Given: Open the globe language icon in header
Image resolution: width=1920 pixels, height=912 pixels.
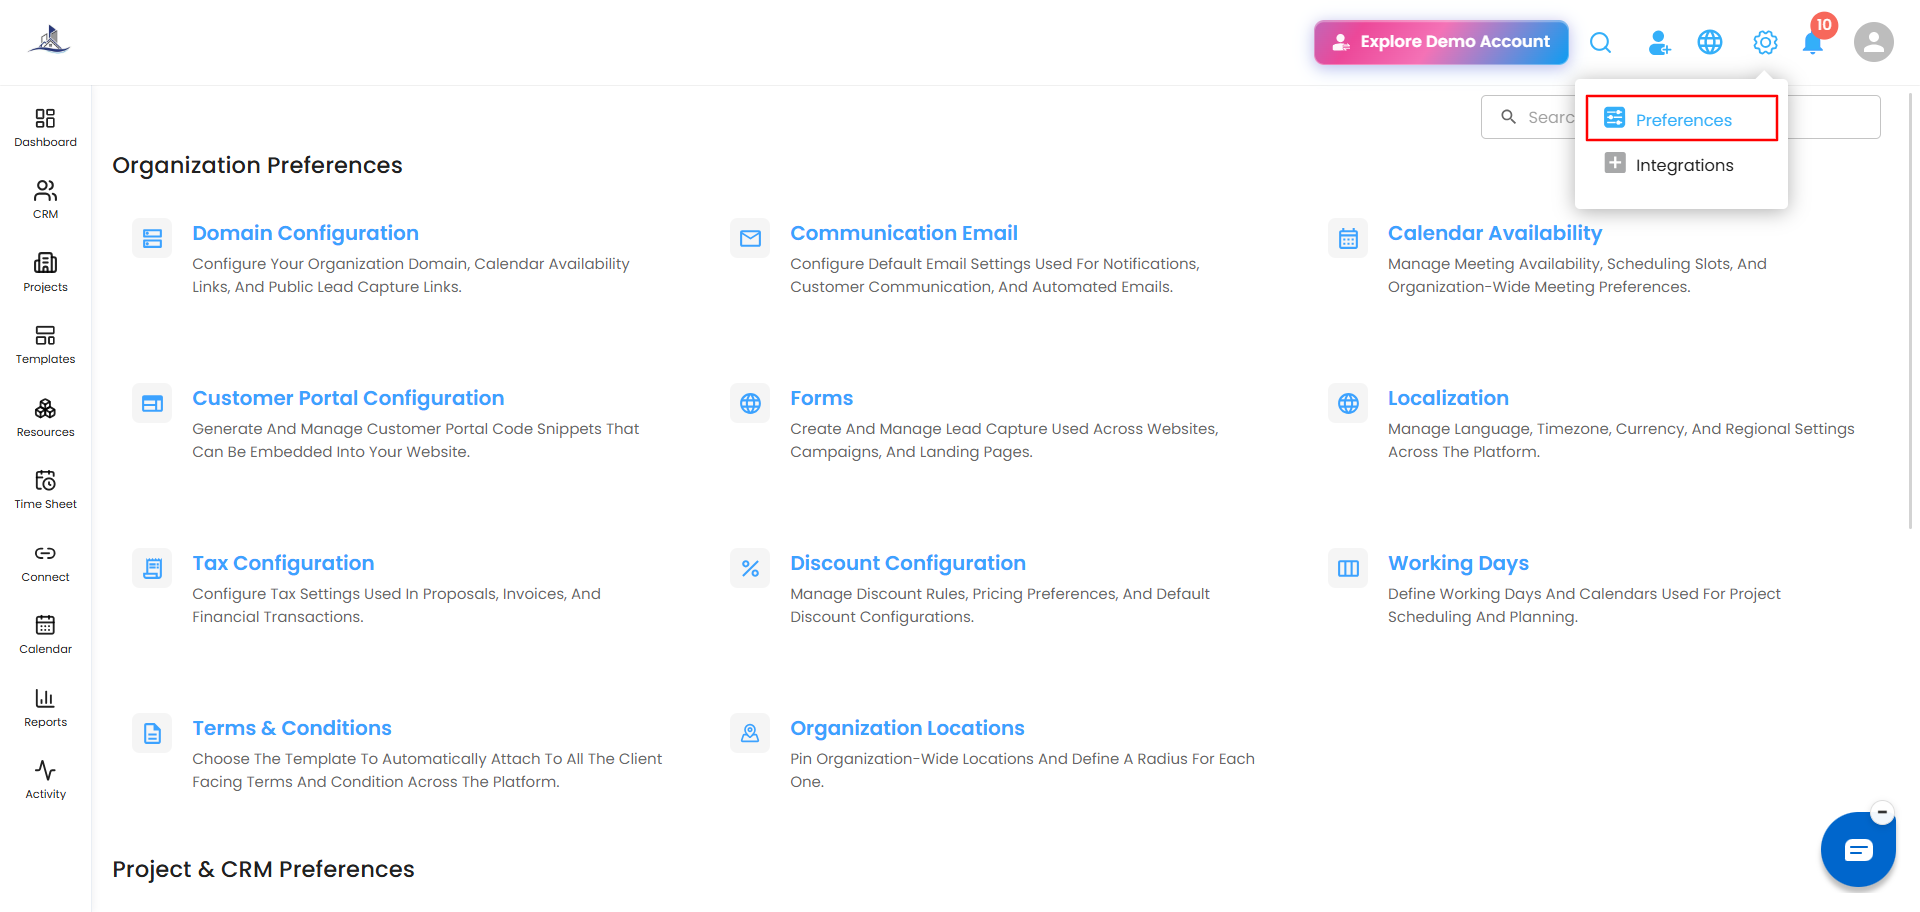Looking at the screenshot, I should pos(1710,42).
